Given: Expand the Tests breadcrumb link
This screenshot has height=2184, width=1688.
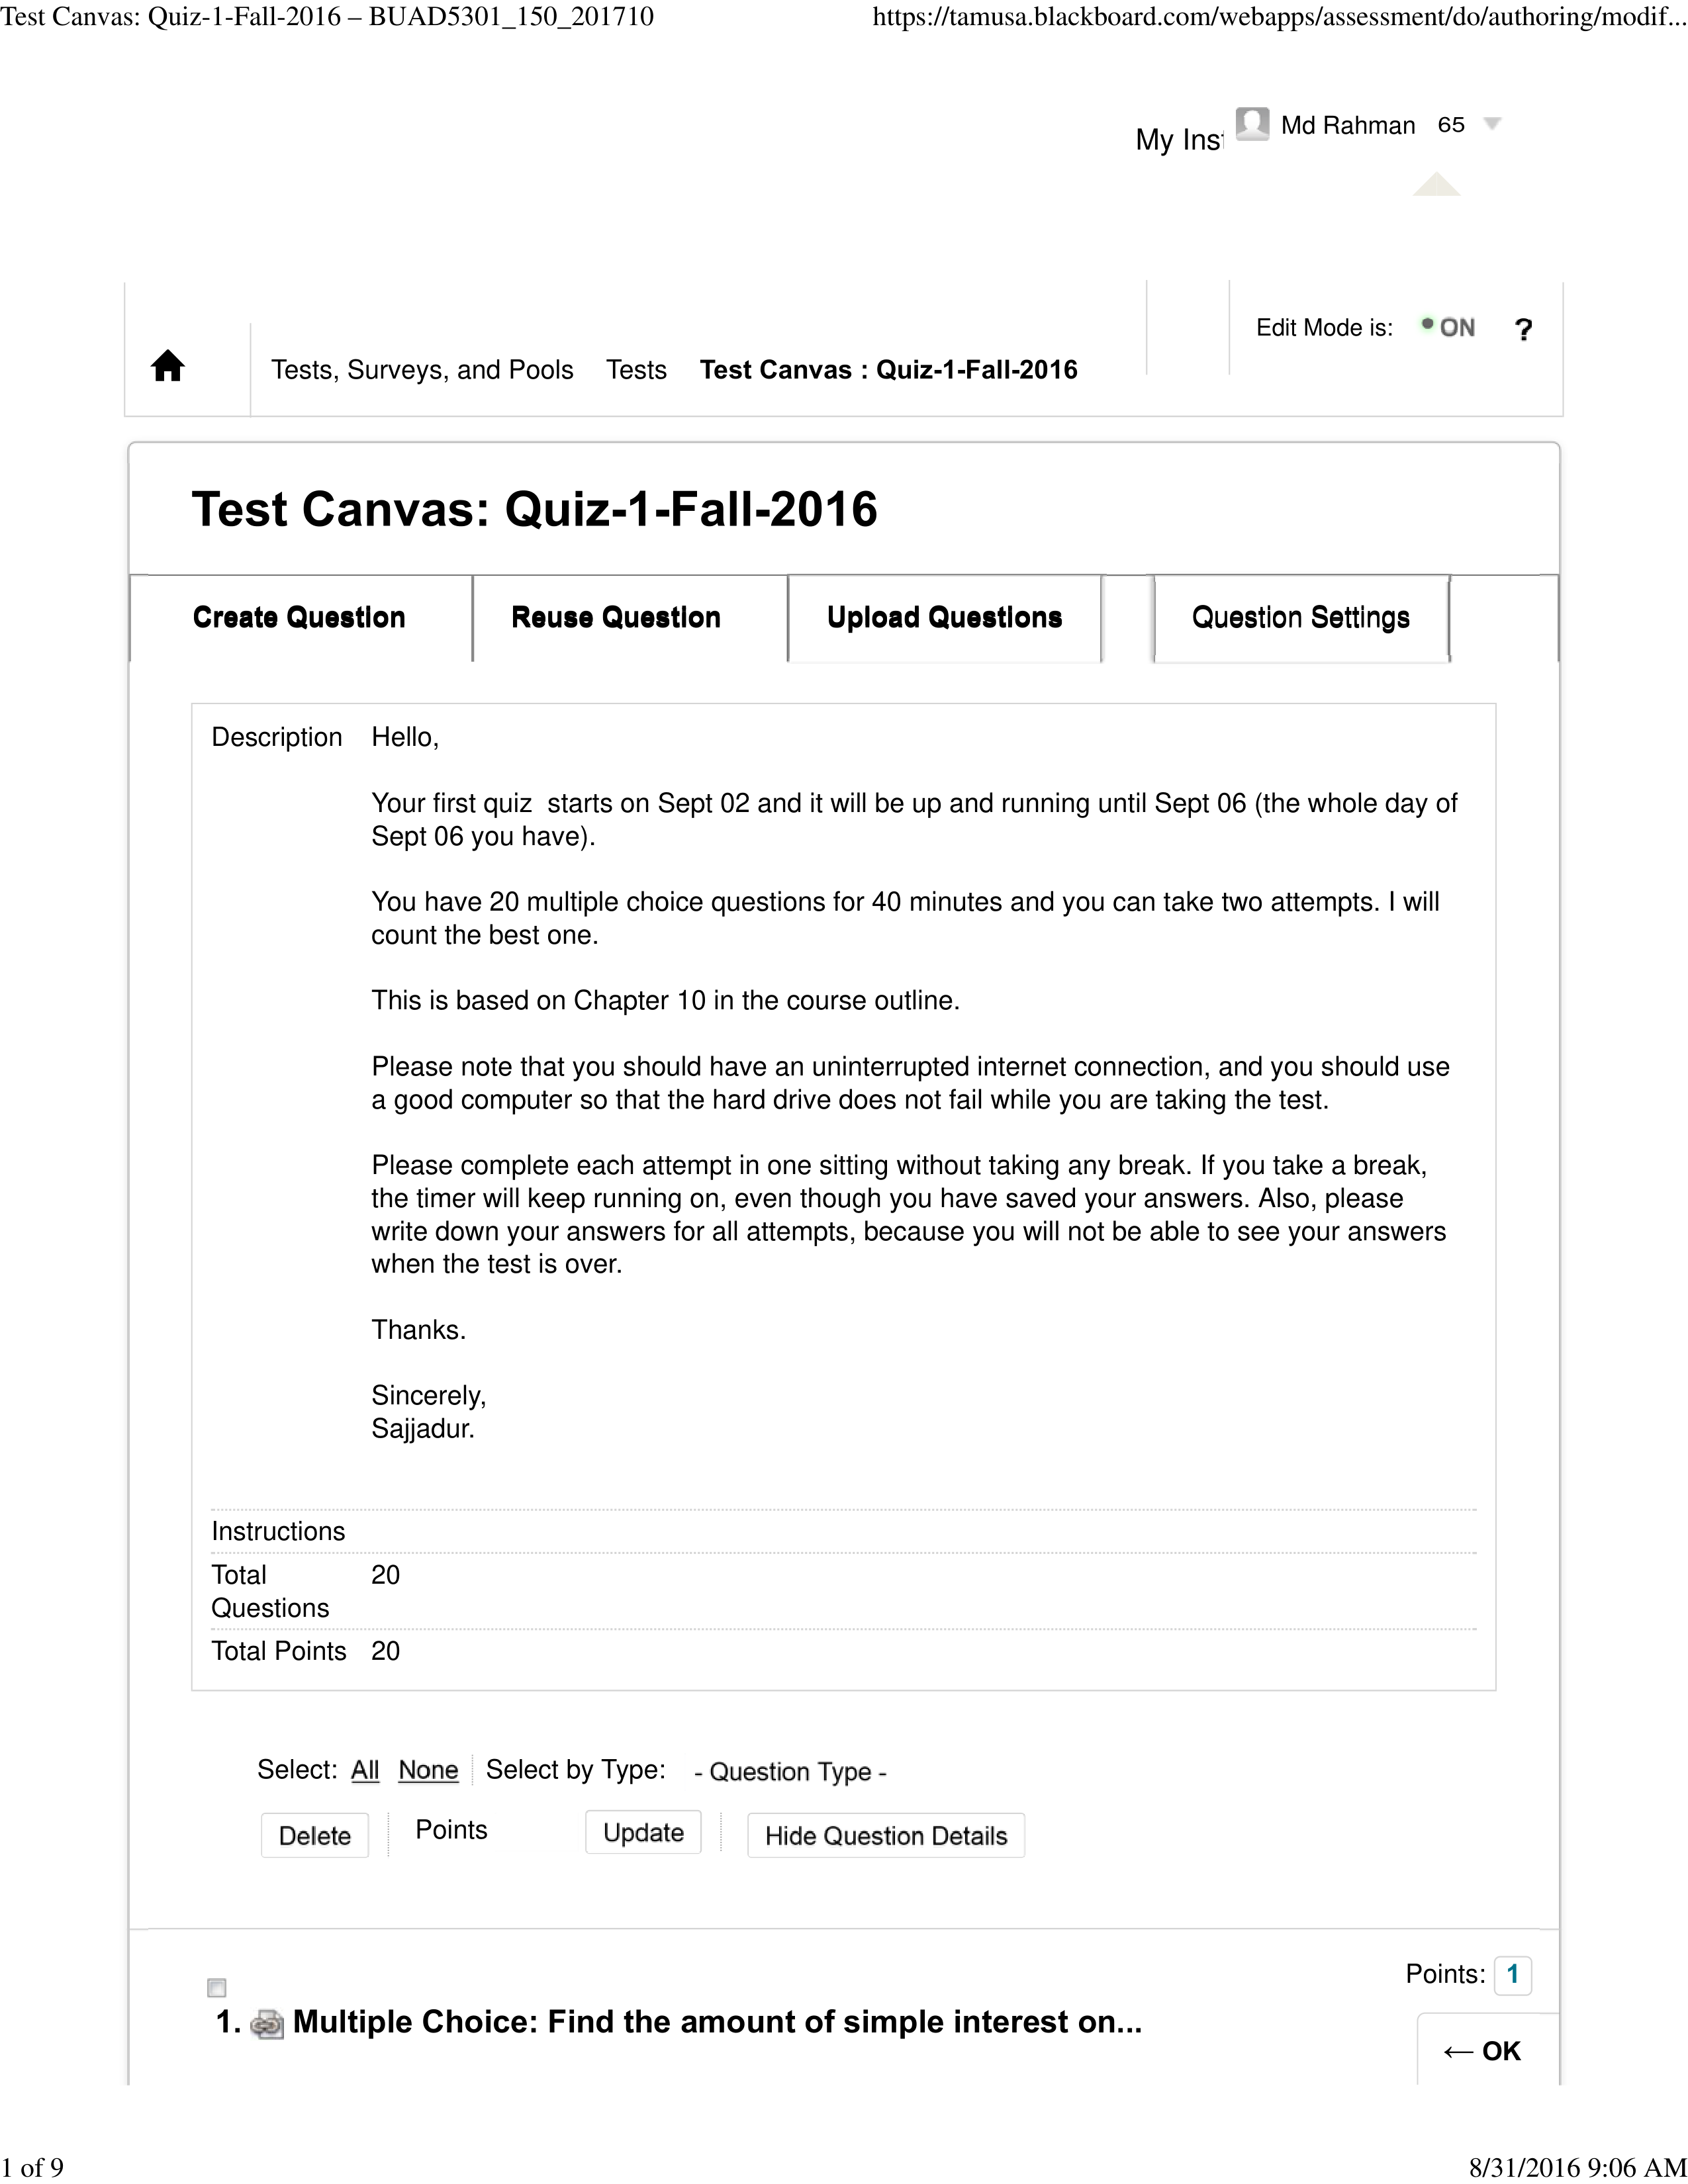Looking at the screenshot, I should pyautogui.click(x=637, y=369).
